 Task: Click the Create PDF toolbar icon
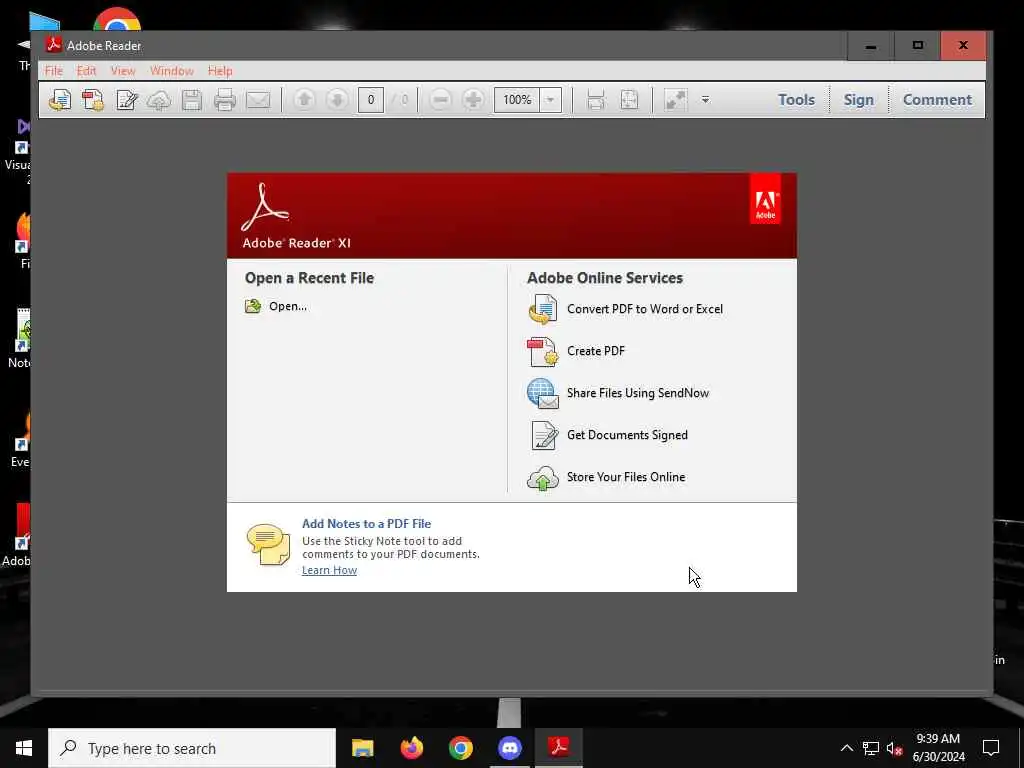(x=93, y=100)
